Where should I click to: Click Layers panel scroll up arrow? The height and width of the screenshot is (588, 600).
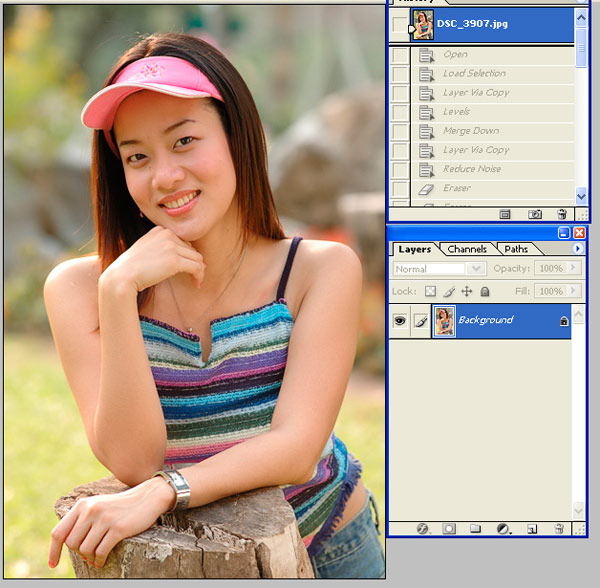[x=578, y=314]
